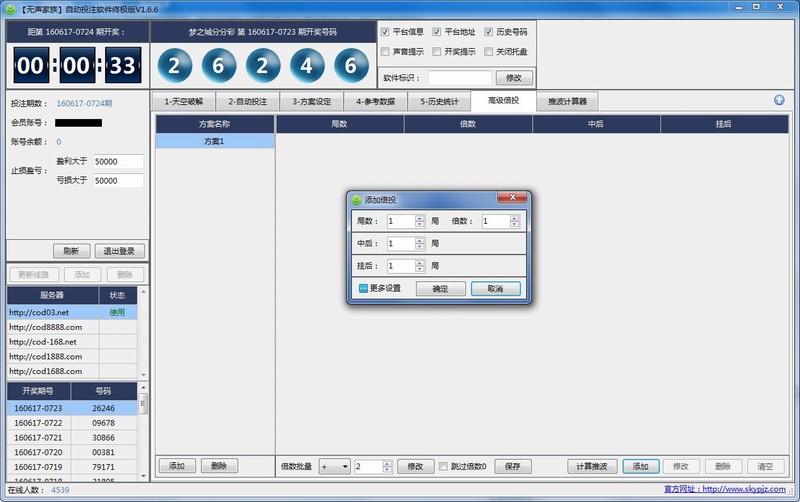This screenshot has height=502, width=800.
Task: Increase the 中后 spinner value
Action: point(420,240)
